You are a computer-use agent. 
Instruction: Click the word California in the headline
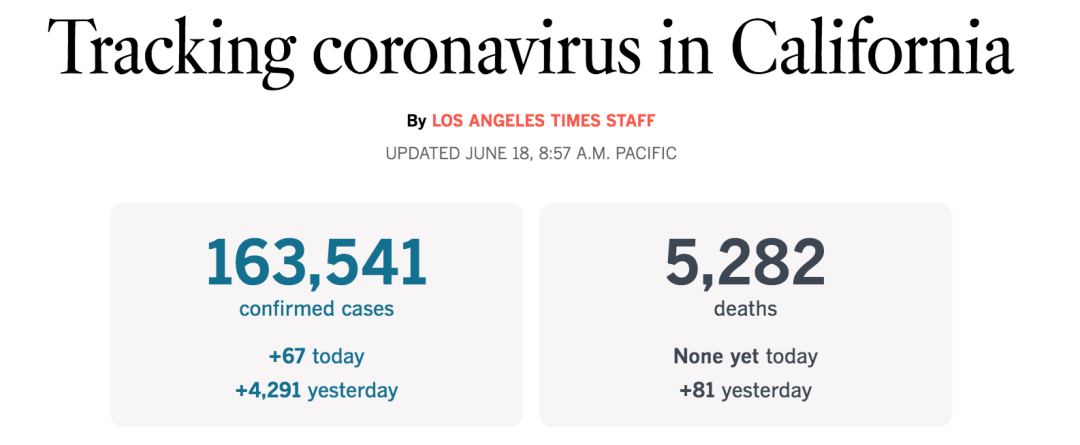point(873,48)
